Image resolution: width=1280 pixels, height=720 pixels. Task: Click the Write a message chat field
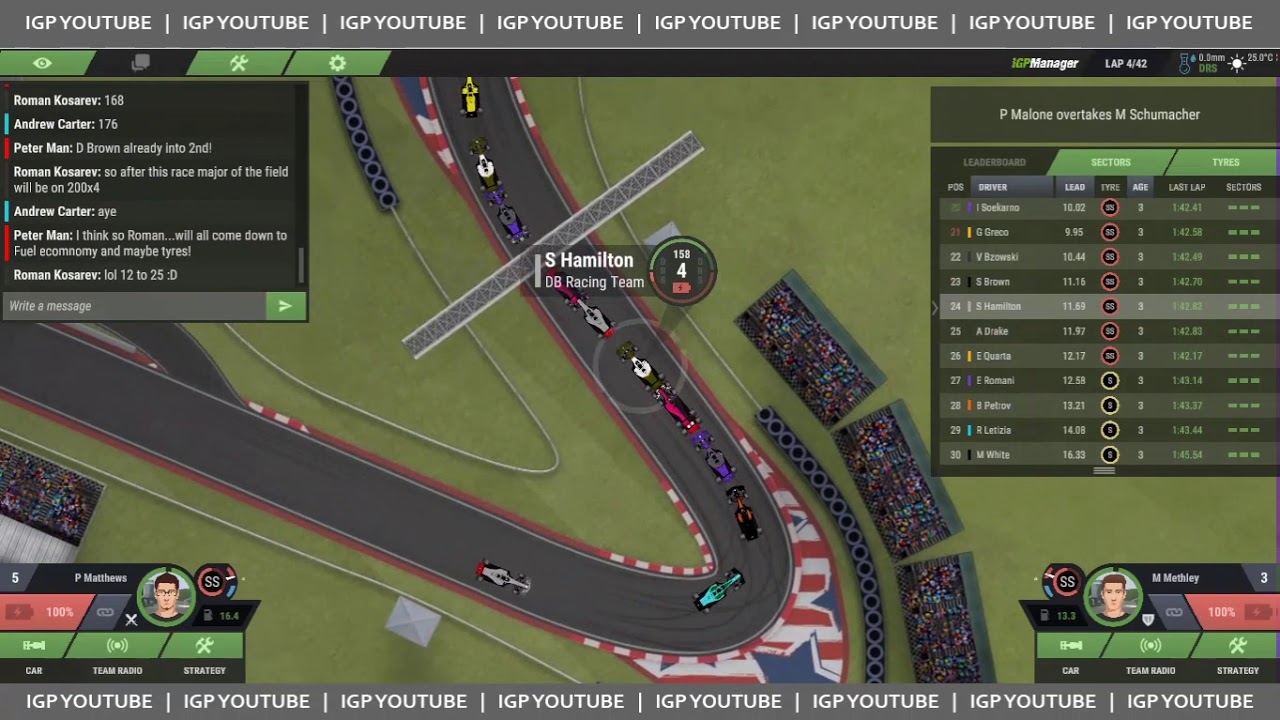coord(134,306)
